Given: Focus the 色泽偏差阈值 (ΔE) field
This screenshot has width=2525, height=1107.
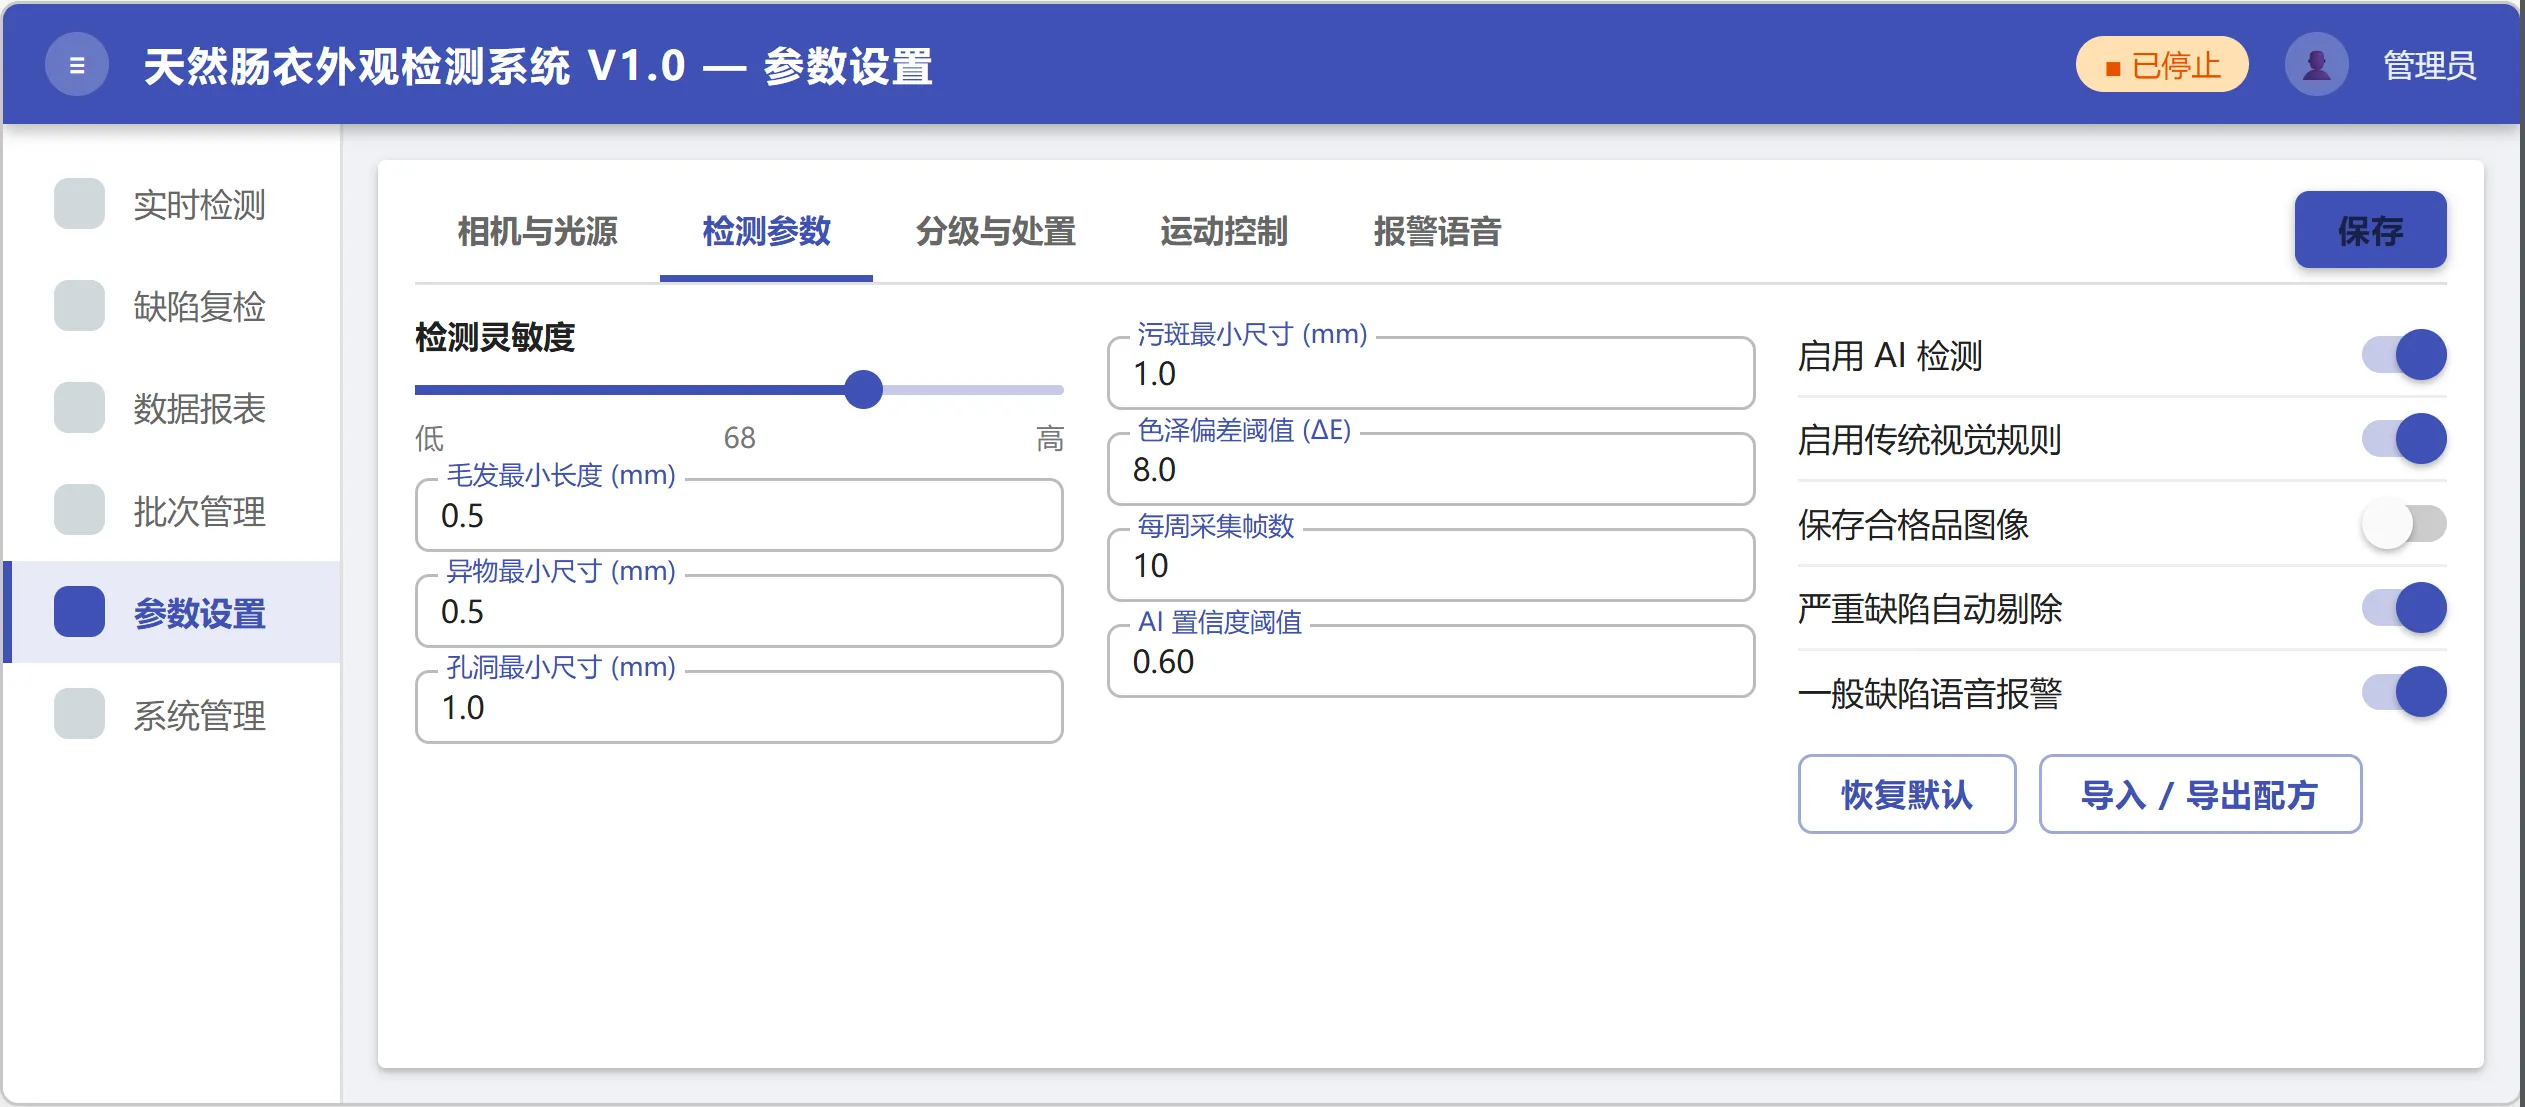Looking at the screenshot, I should [1431, 469].
